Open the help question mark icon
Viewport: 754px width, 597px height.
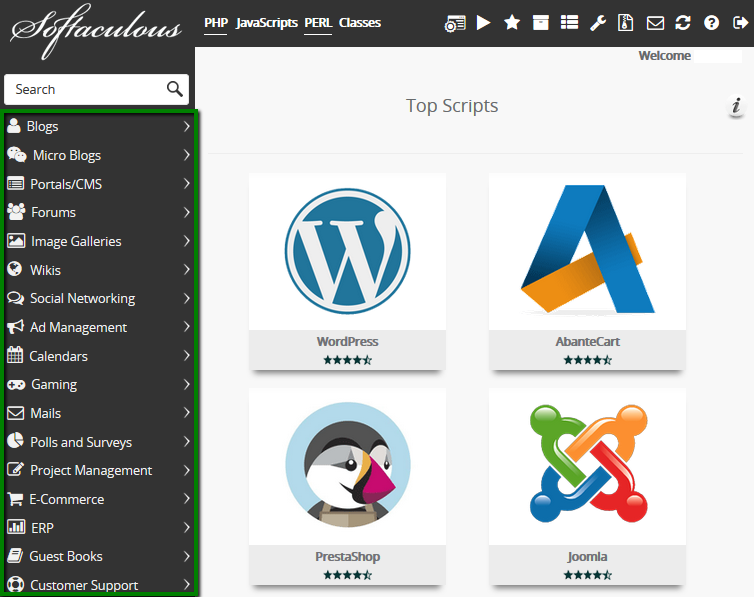(x=711, y=23)
